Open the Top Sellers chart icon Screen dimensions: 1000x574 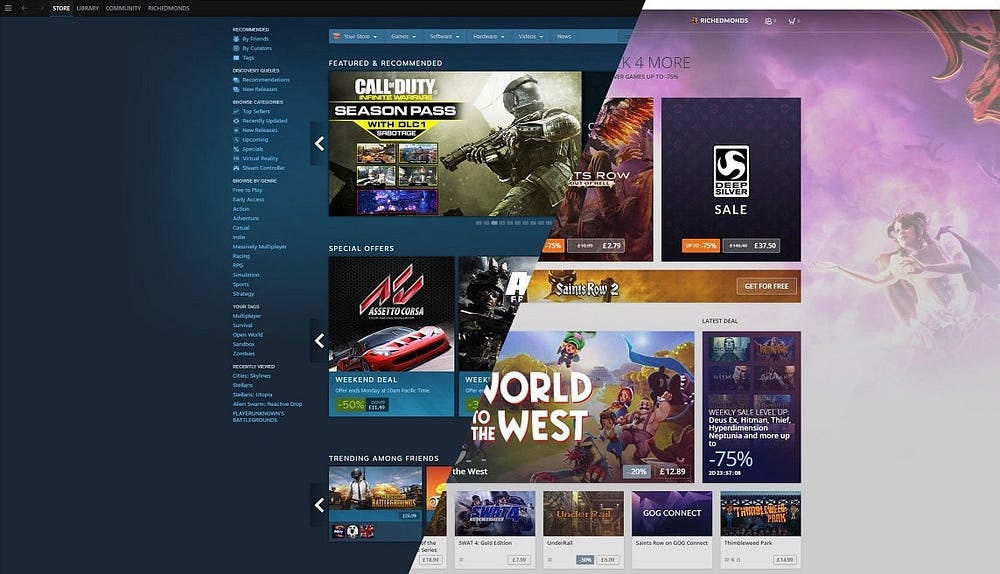[236, 112]
